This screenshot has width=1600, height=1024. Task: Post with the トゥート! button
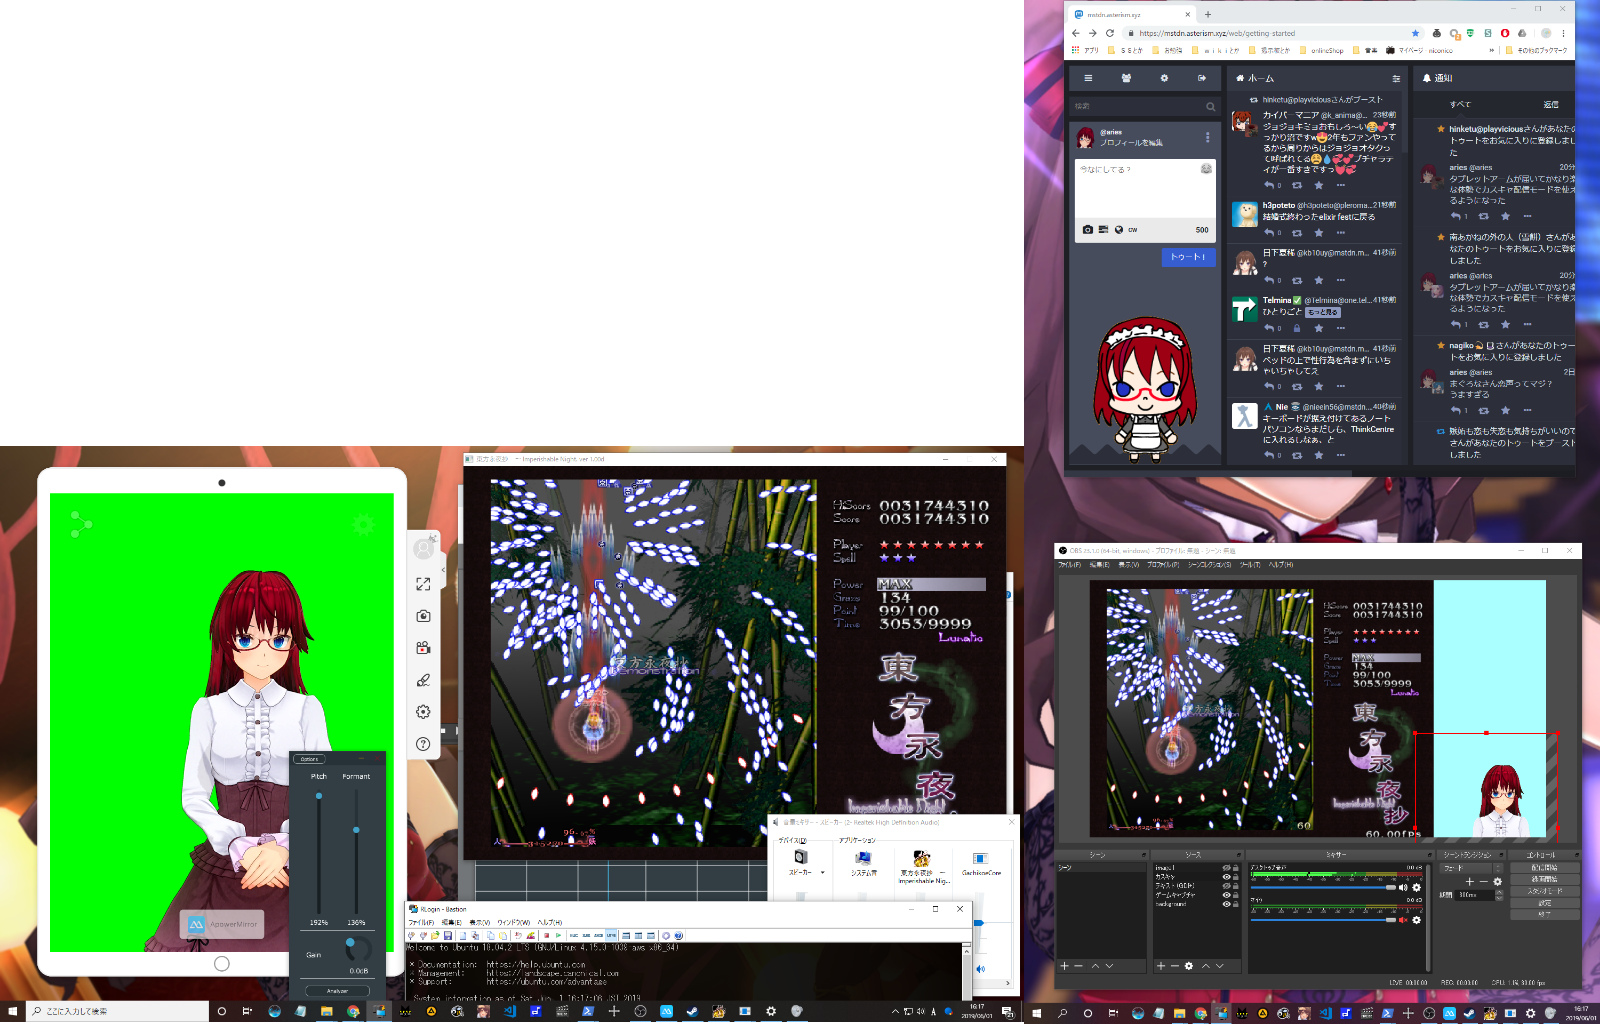point(1188,257)
